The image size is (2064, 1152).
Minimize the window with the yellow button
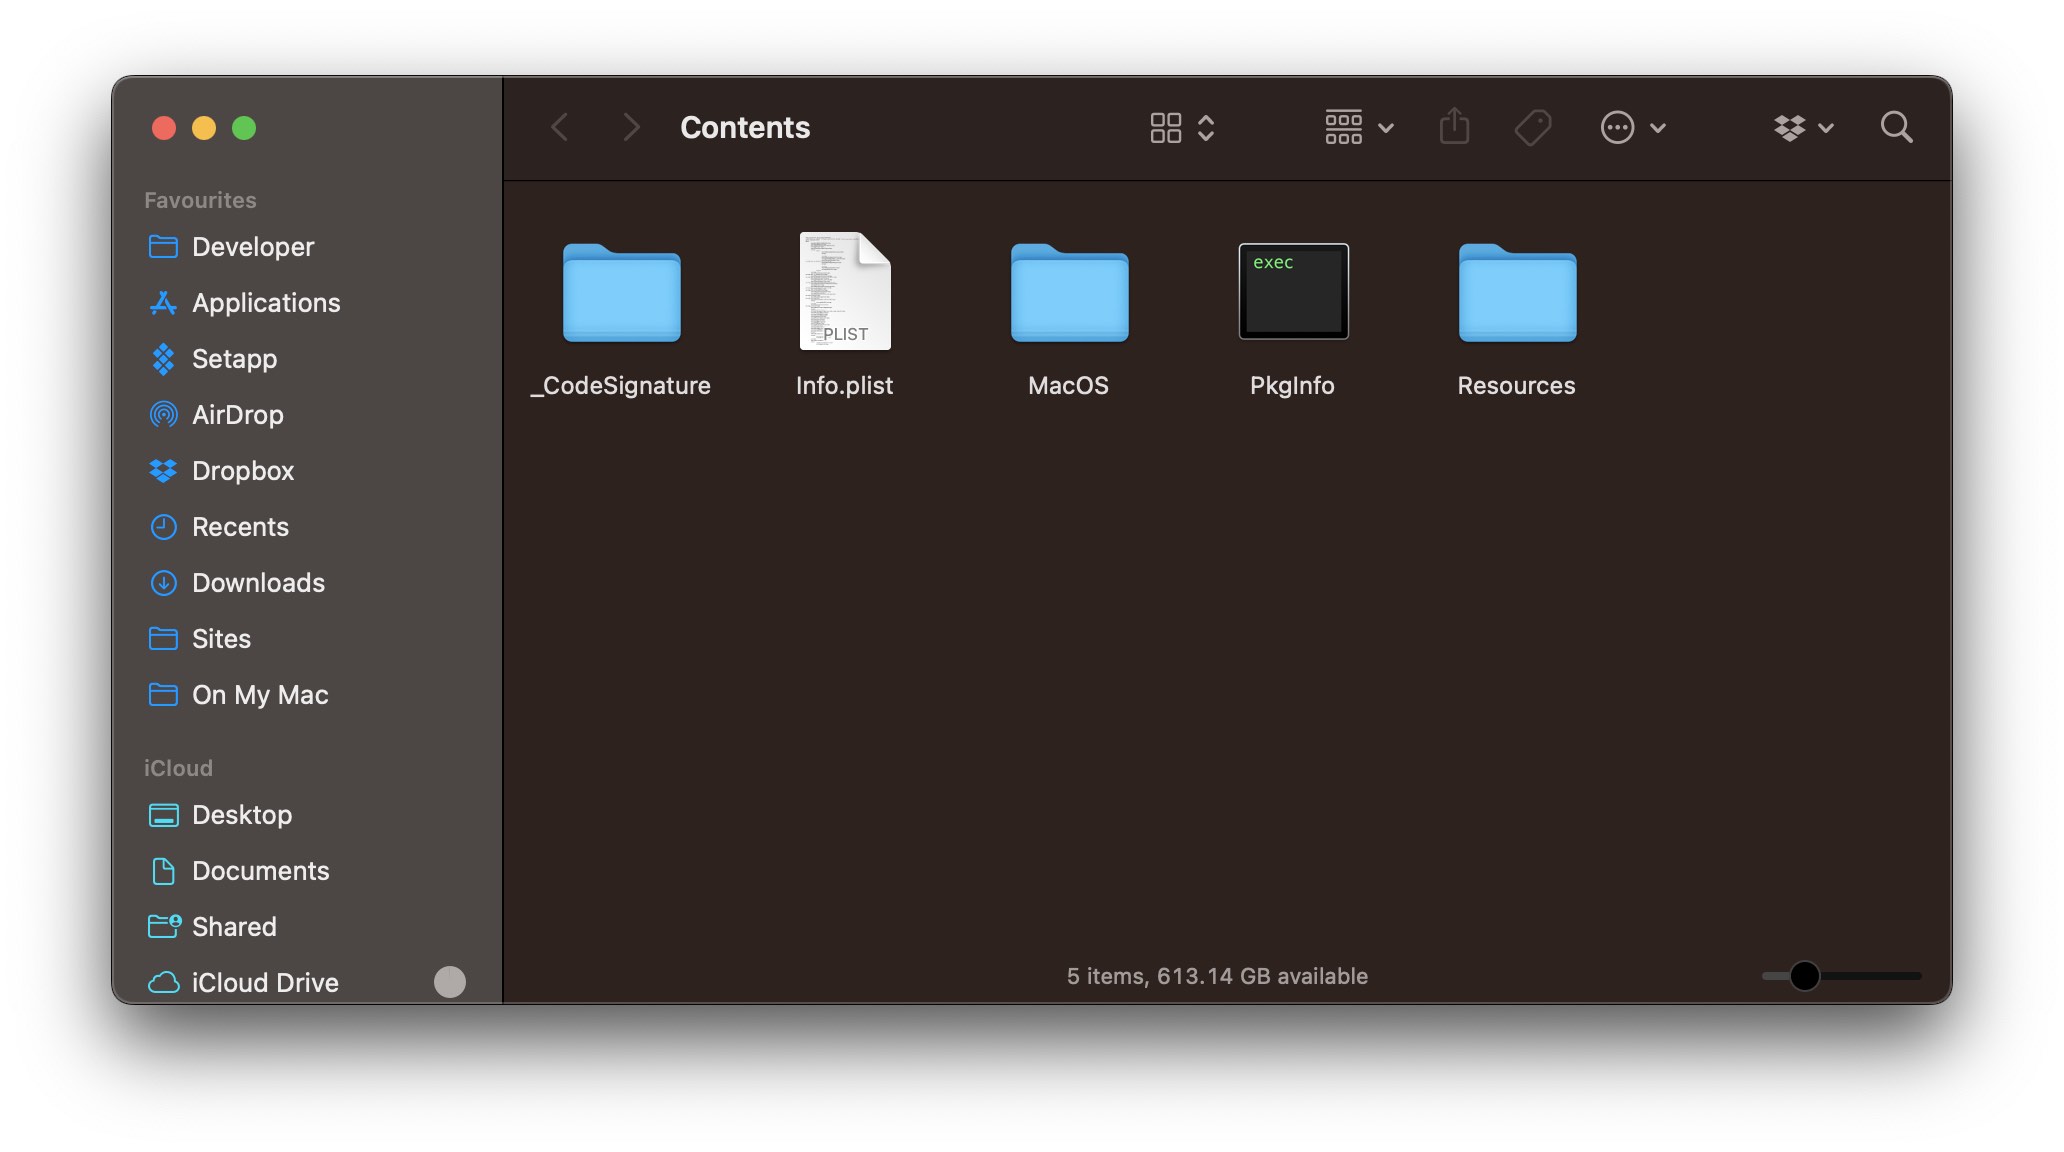(x=204, y=128)
